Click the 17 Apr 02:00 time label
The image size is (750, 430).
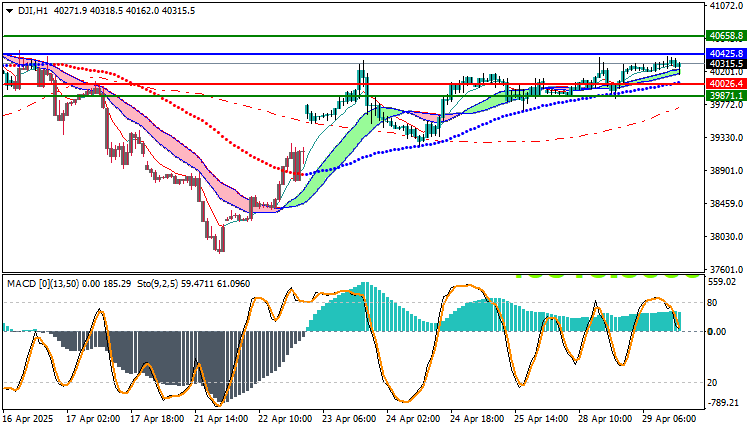pyautogui.click(x=93, y=419)
